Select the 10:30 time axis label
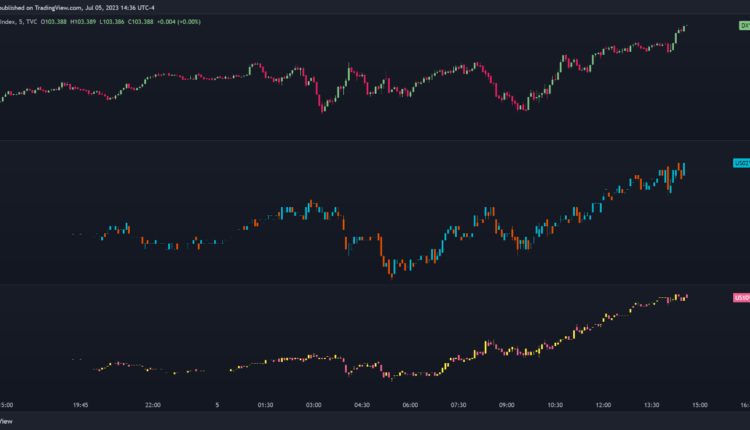750x430 pixels. 555,405
